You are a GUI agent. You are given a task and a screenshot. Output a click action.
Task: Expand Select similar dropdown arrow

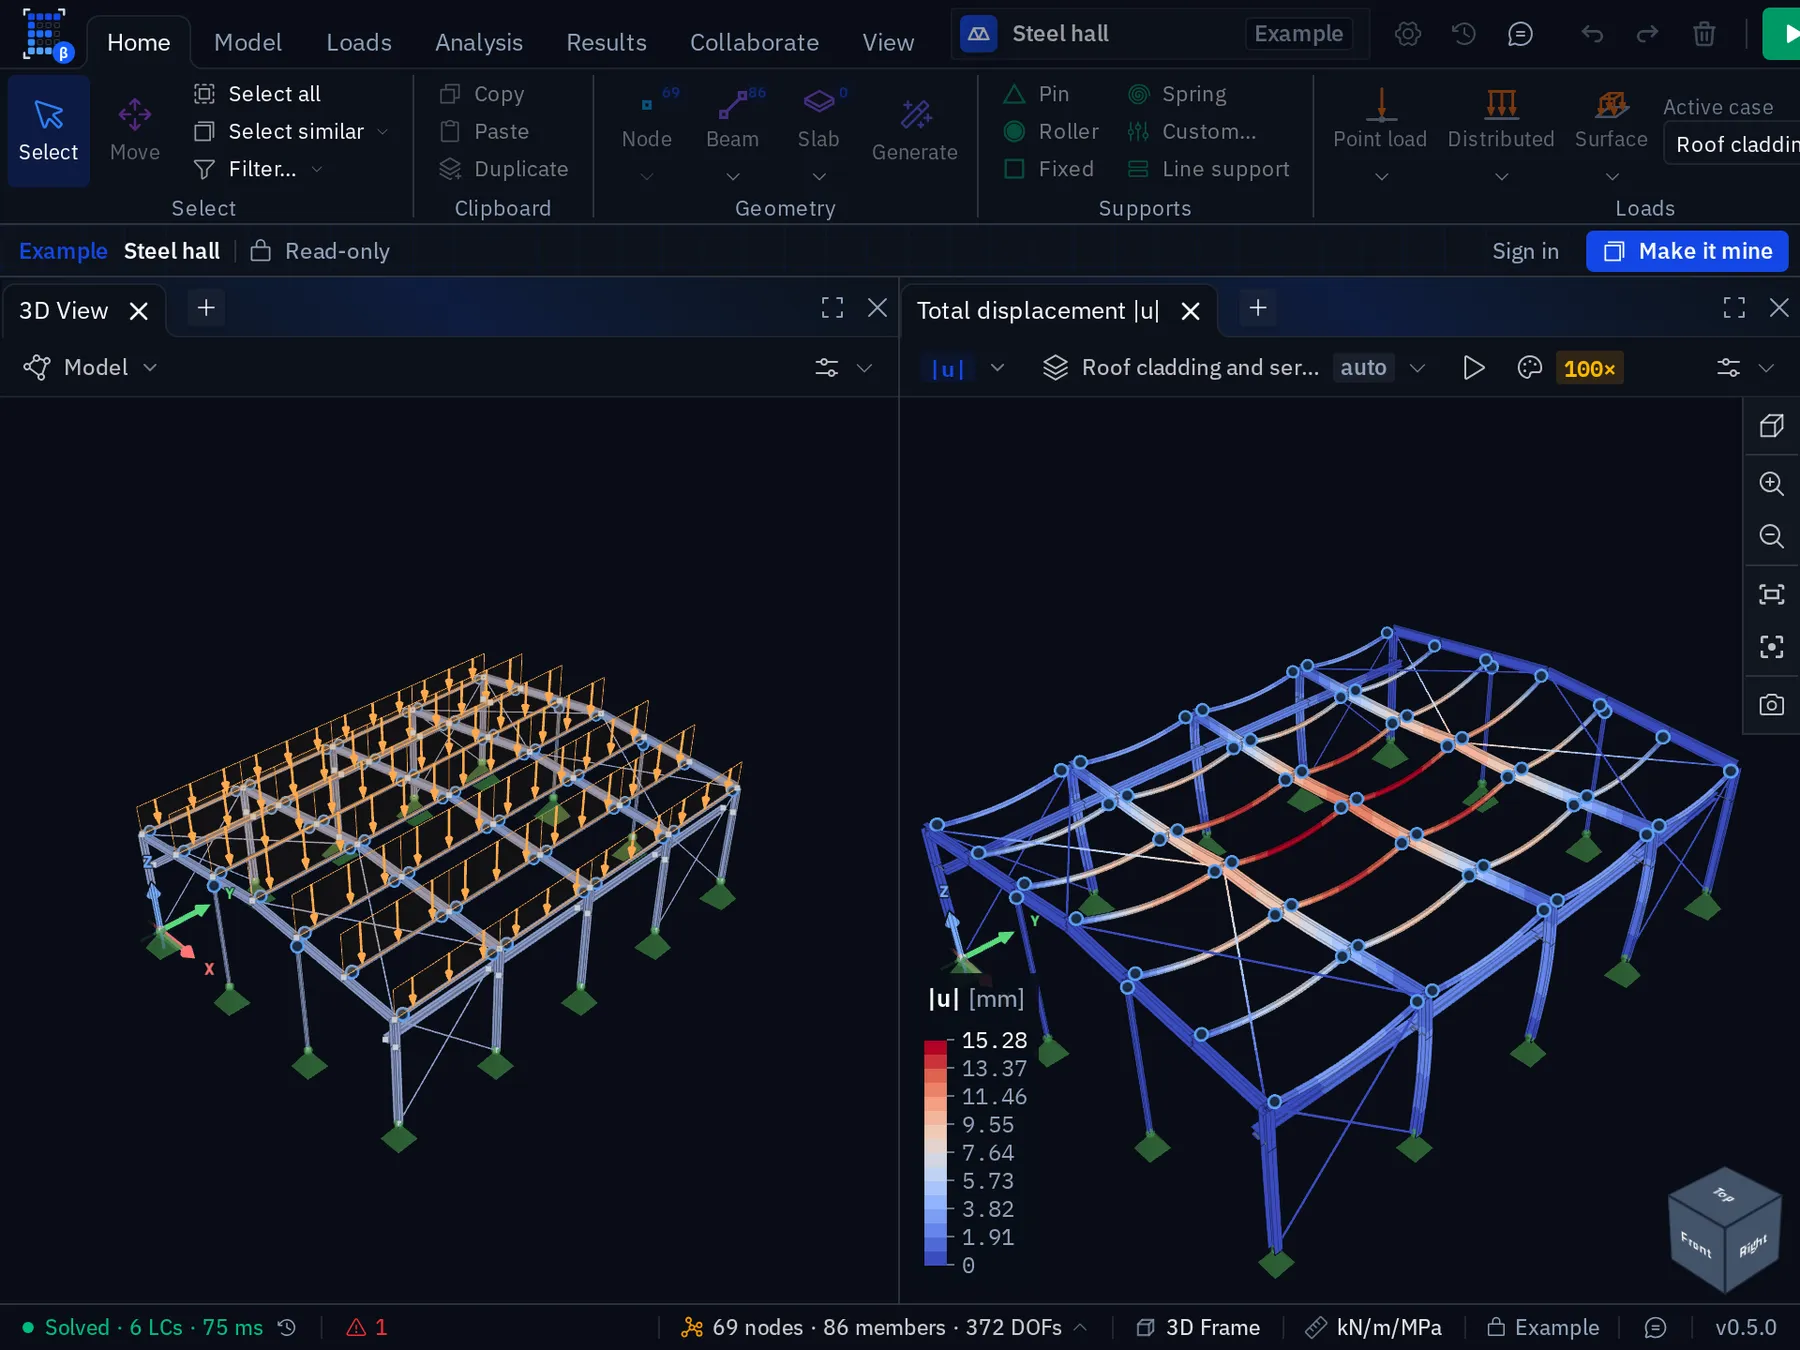coord(382,132)
